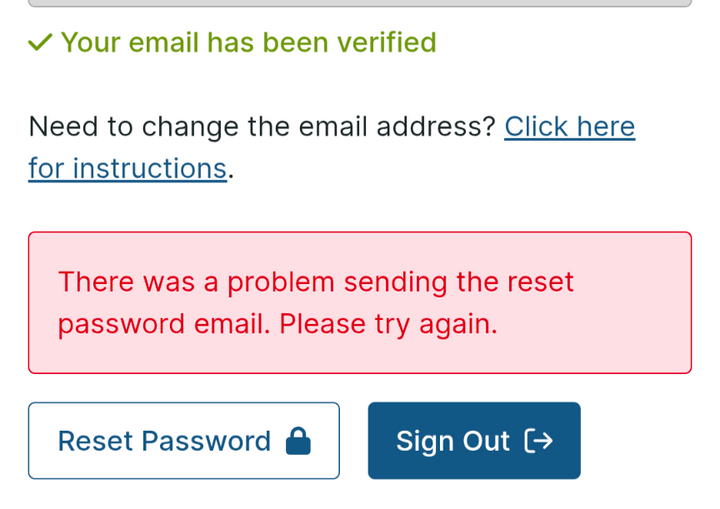
Task: Click the sign-out arrow icon
Action: [538, 441]
